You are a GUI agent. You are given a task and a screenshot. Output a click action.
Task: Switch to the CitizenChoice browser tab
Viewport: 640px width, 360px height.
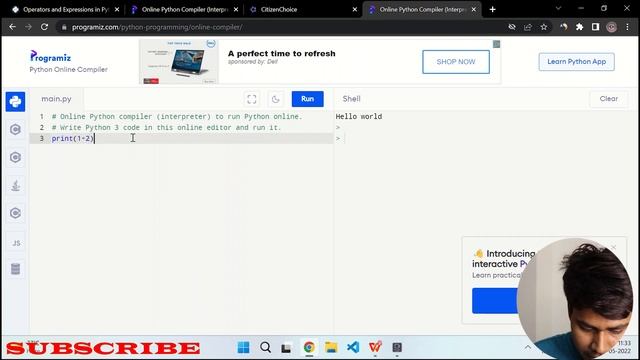pos(303,9)
